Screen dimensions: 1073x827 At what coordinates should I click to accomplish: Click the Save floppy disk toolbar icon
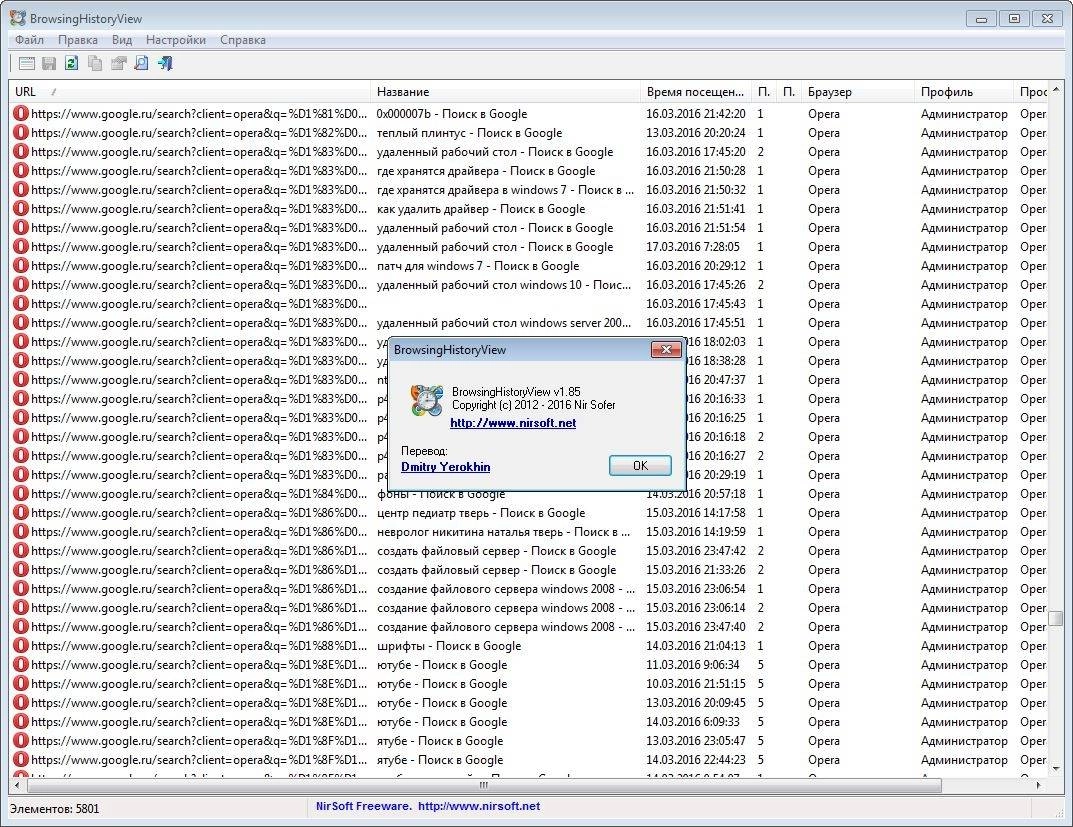pyautogui.click(x=49, y=64)
